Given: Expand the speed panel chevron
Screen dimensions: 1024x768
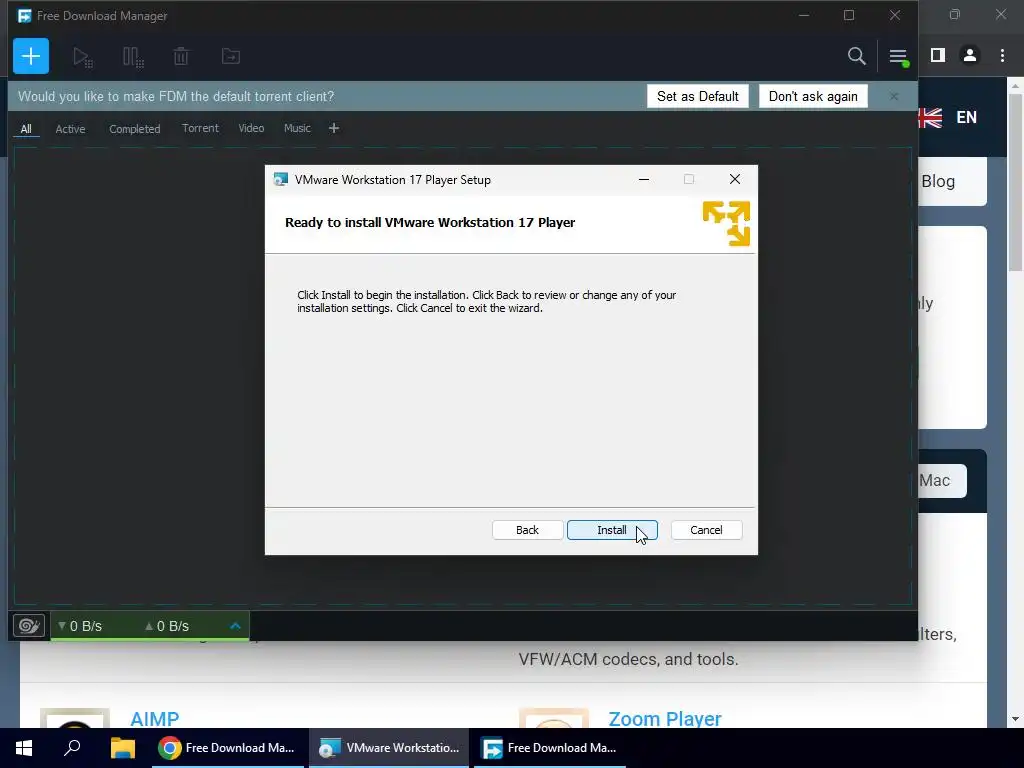Looking at the screenshot, I should point(236,626).
